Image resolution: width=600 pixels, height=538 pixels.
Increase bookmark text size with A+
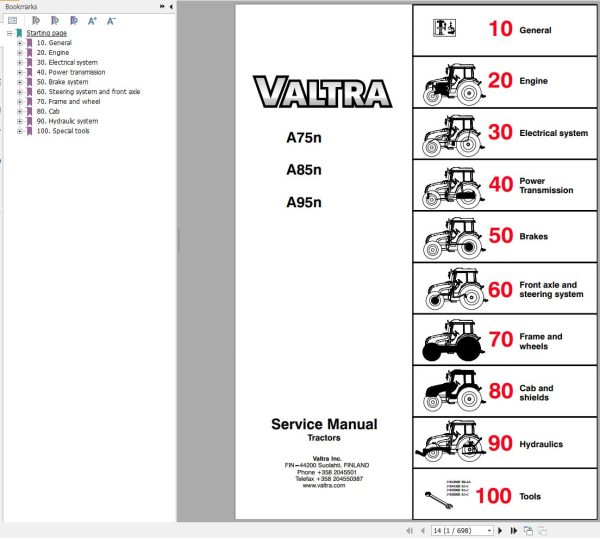(92, 21)
